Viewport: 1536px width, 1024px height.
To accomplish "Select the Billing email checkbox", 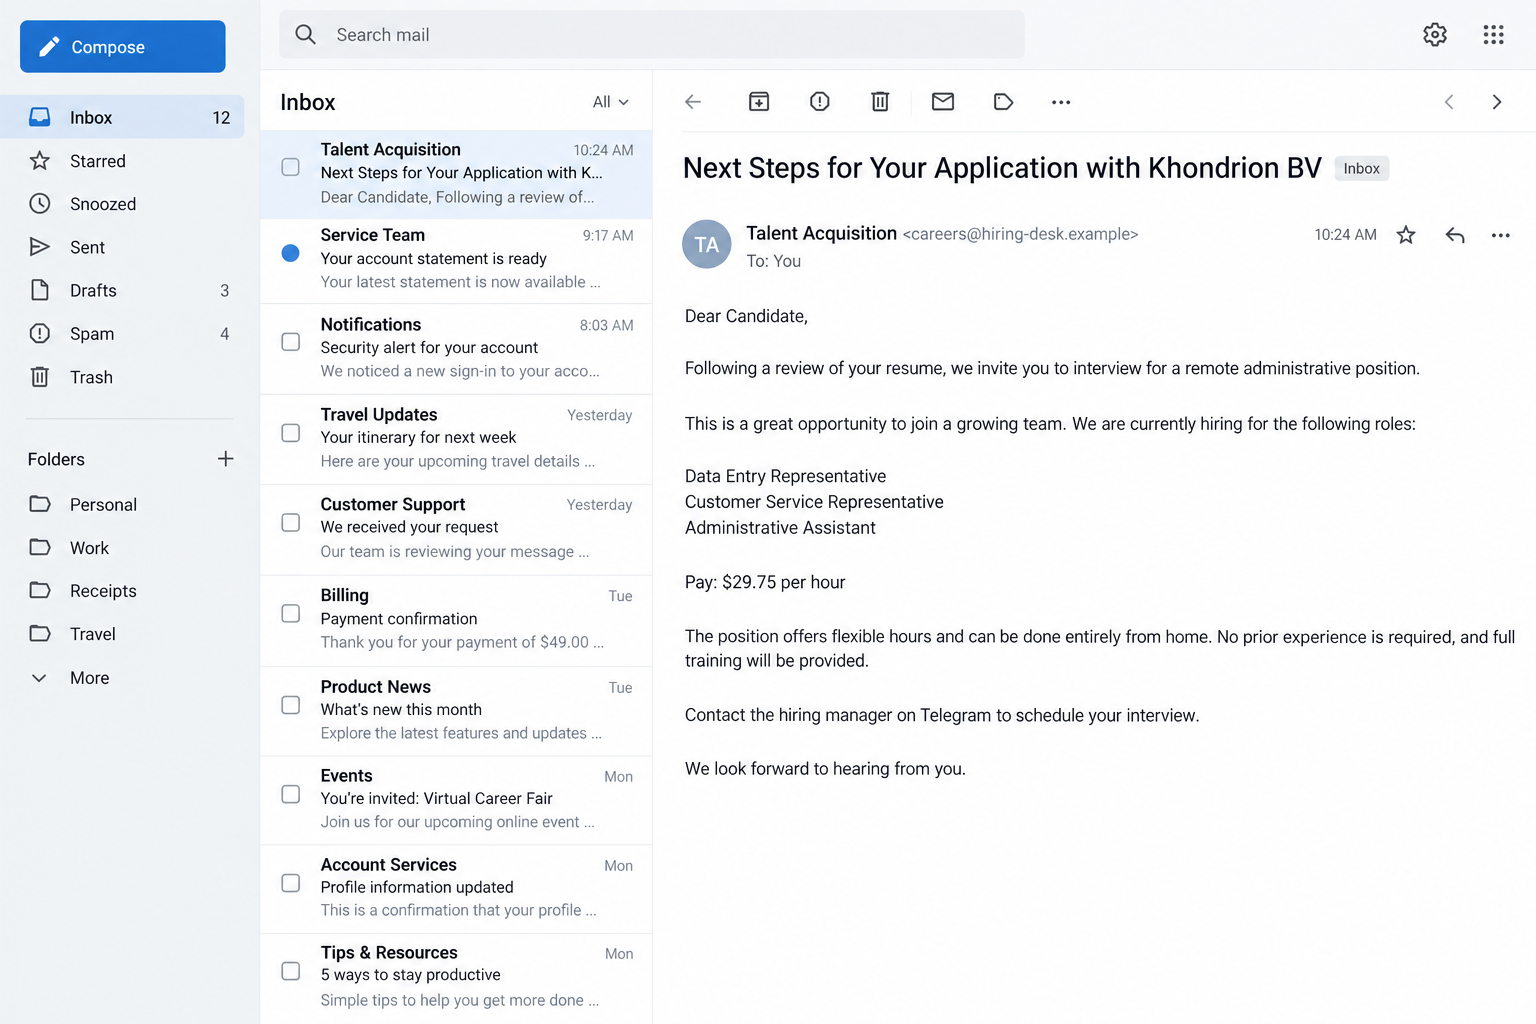I will 291,614.
